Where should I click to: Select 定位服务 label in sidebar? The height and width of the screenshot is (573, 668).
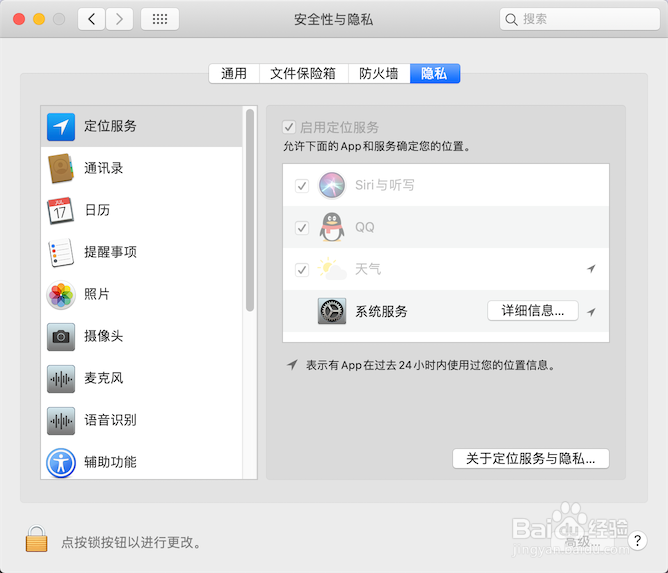coord(110,126)
